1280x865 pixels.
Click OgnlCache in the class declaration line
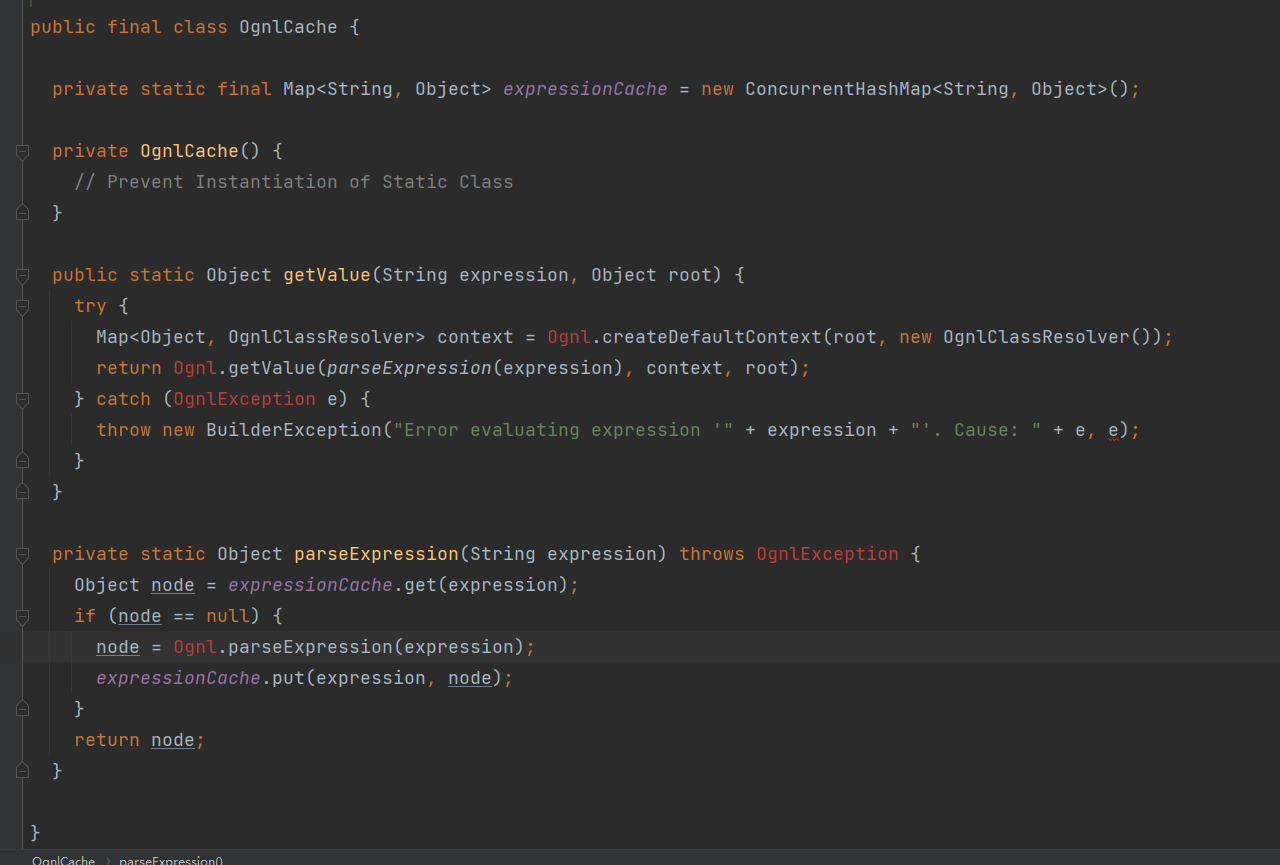click(x=289, y=27)
